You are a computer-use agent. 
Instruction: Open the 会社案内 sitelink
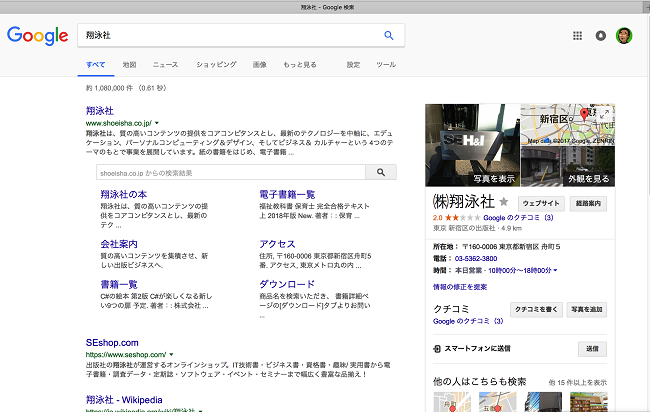point(119,244)
